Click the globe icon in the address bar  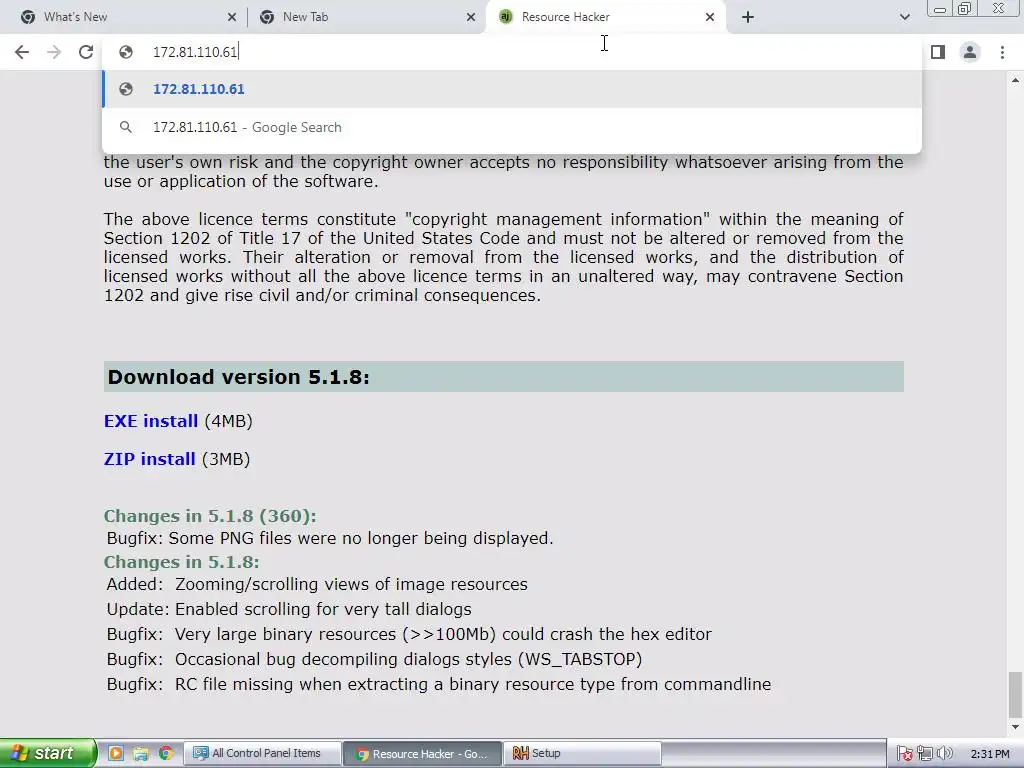tap(126, 52)
